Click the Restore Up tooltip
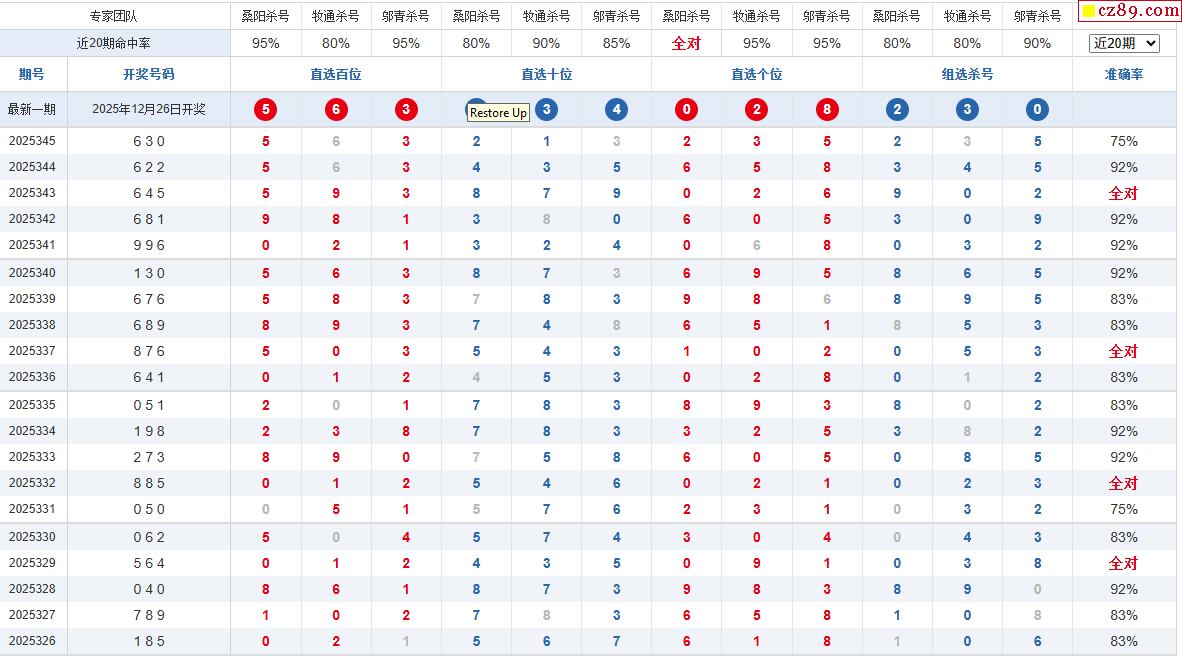 coord(498,112)
